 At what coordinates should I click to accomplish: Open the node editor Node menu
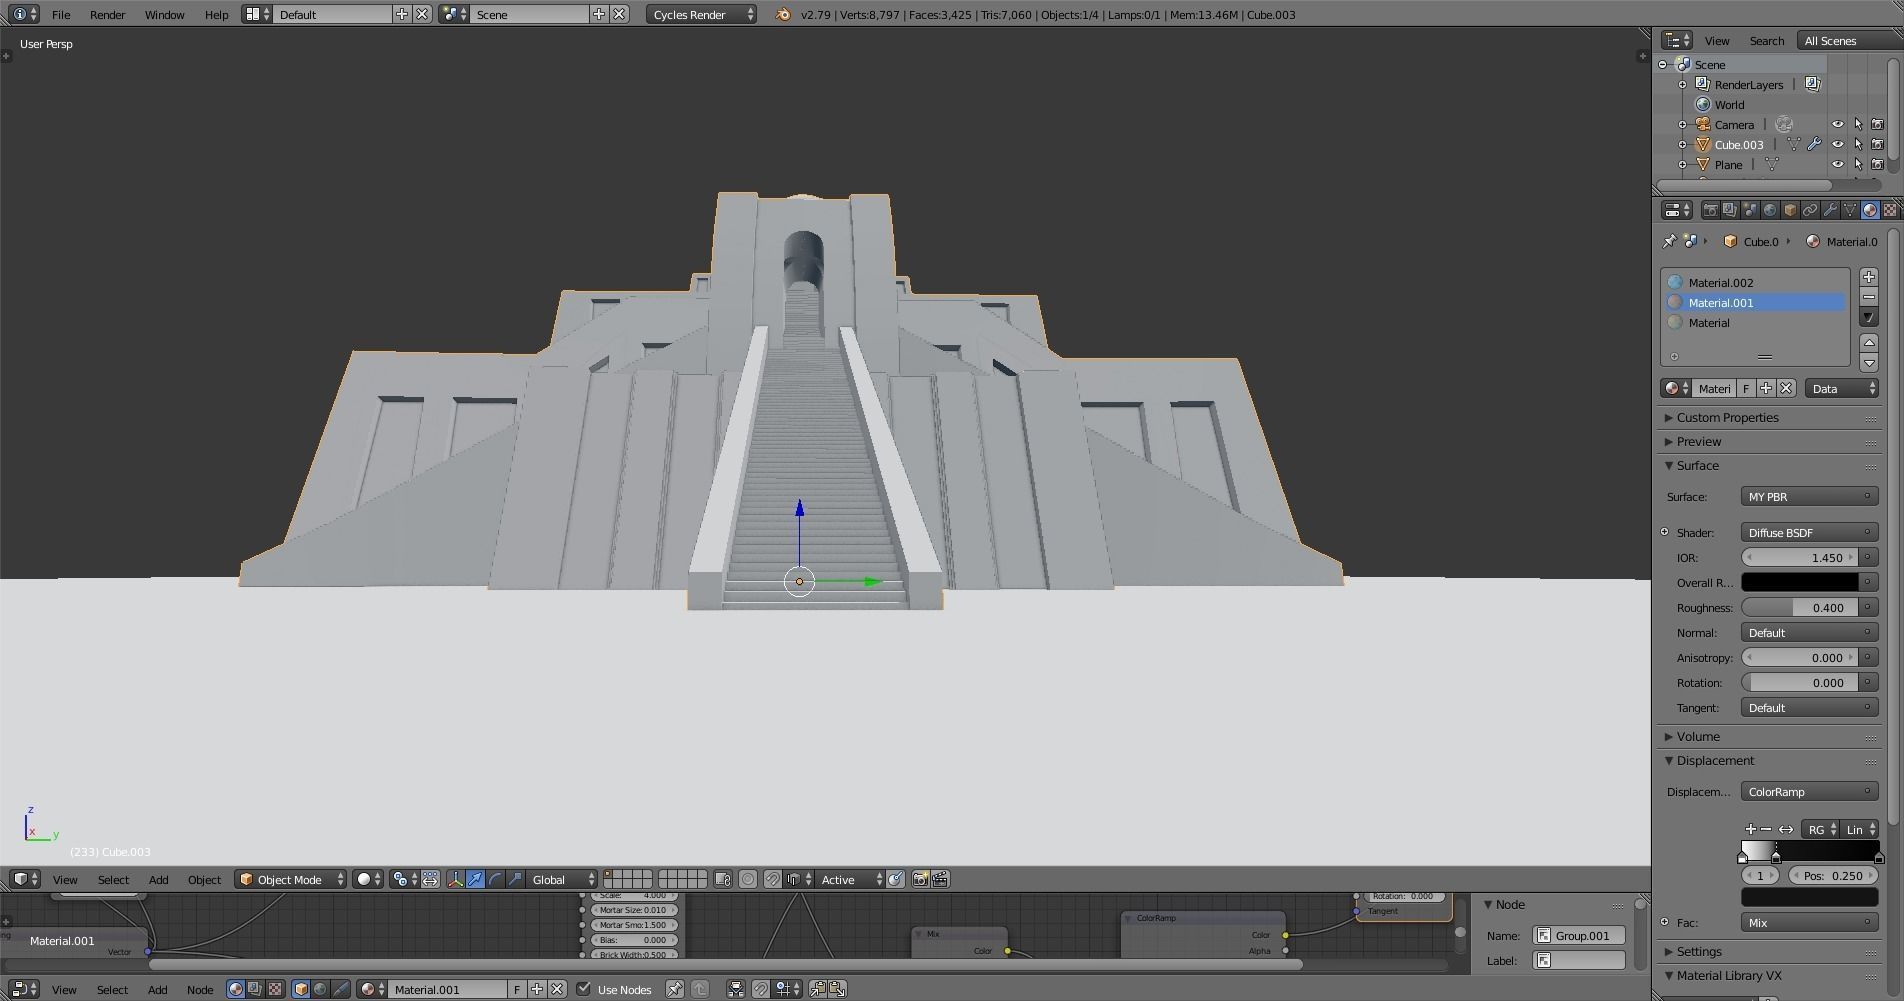click(200, 989)
